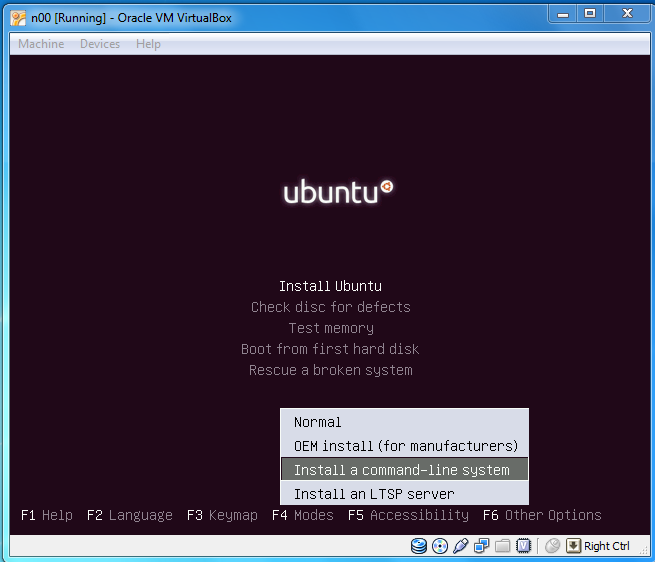The image size is (655, 562).
Task: Click the shared folders status icon
Action: coord(503,546)
